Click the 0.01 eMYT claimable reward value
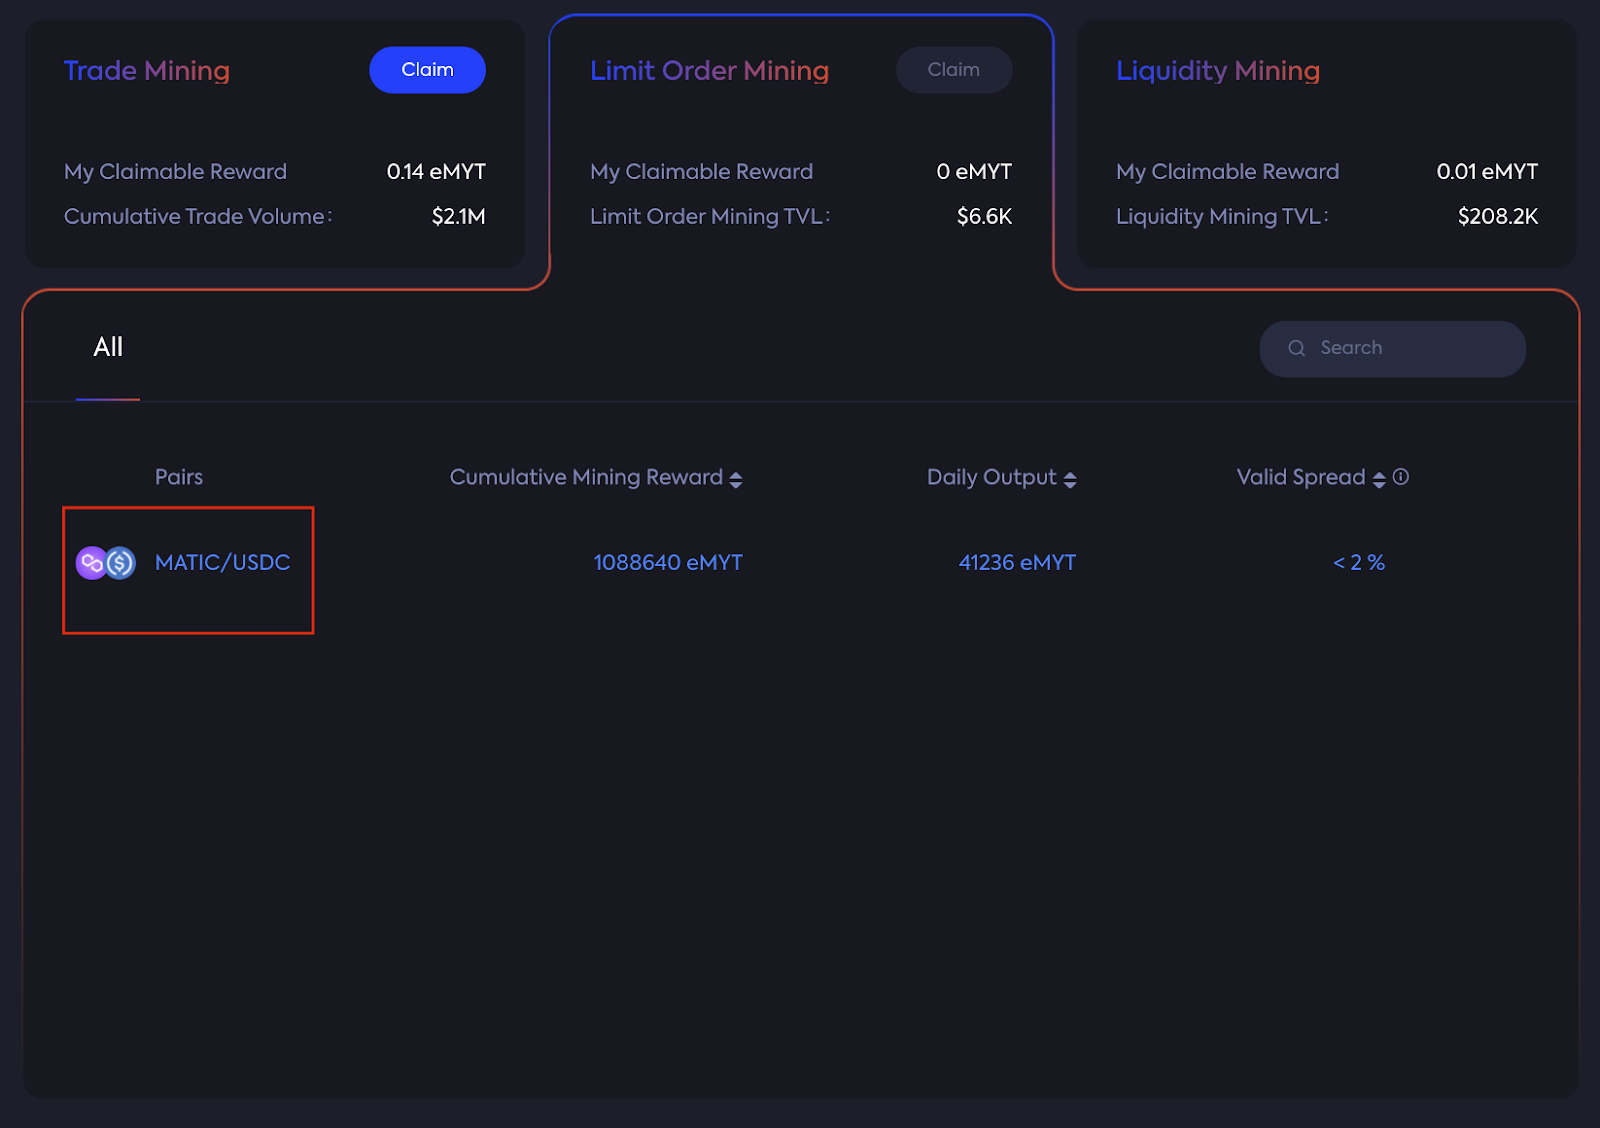The height and width of the screenshot is (1128, 1600). coord(1487,172)
